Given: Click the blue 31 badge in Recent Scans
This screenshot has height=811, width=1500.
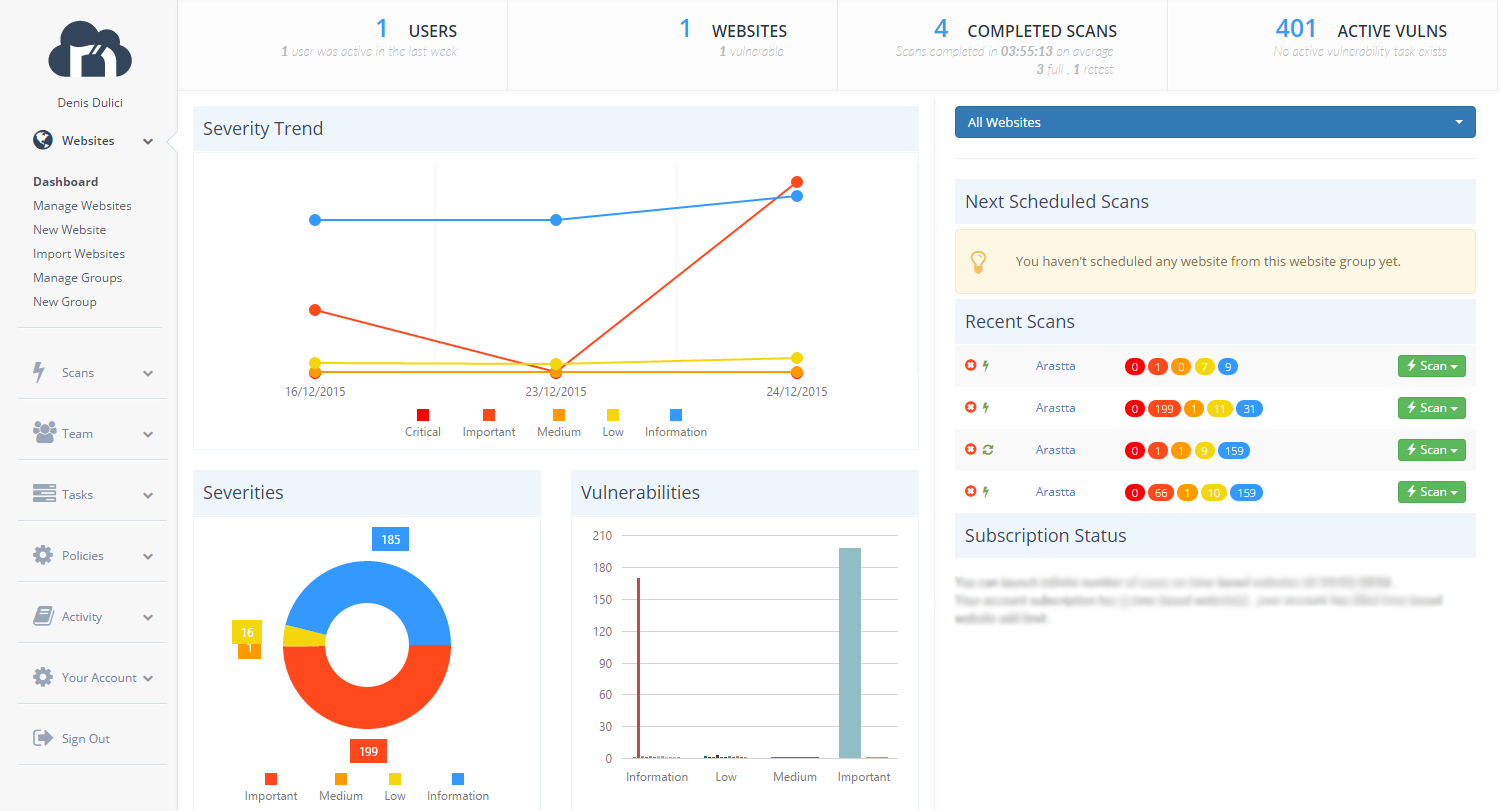Looking at the screenshot, I should pos(1248,408).
